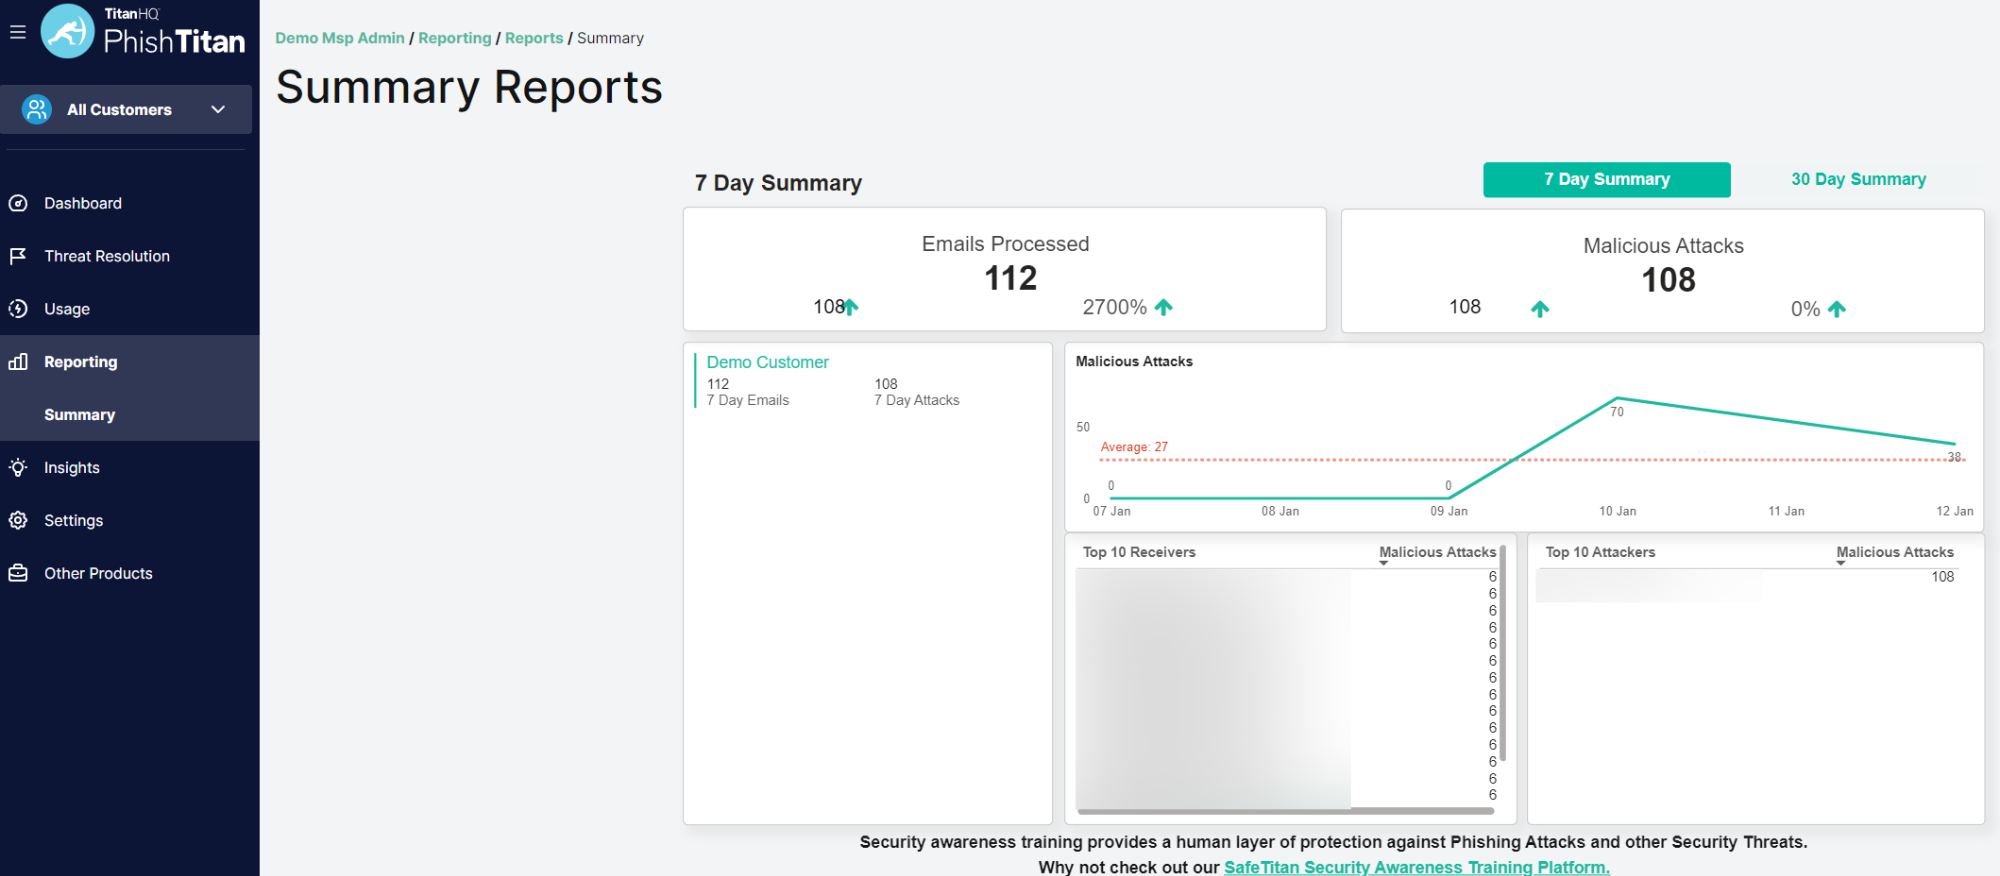The width and height of the screenshot is (2000, 876).
Task: Switch to 30 Day Summary tab
Action: (1858, 179)
